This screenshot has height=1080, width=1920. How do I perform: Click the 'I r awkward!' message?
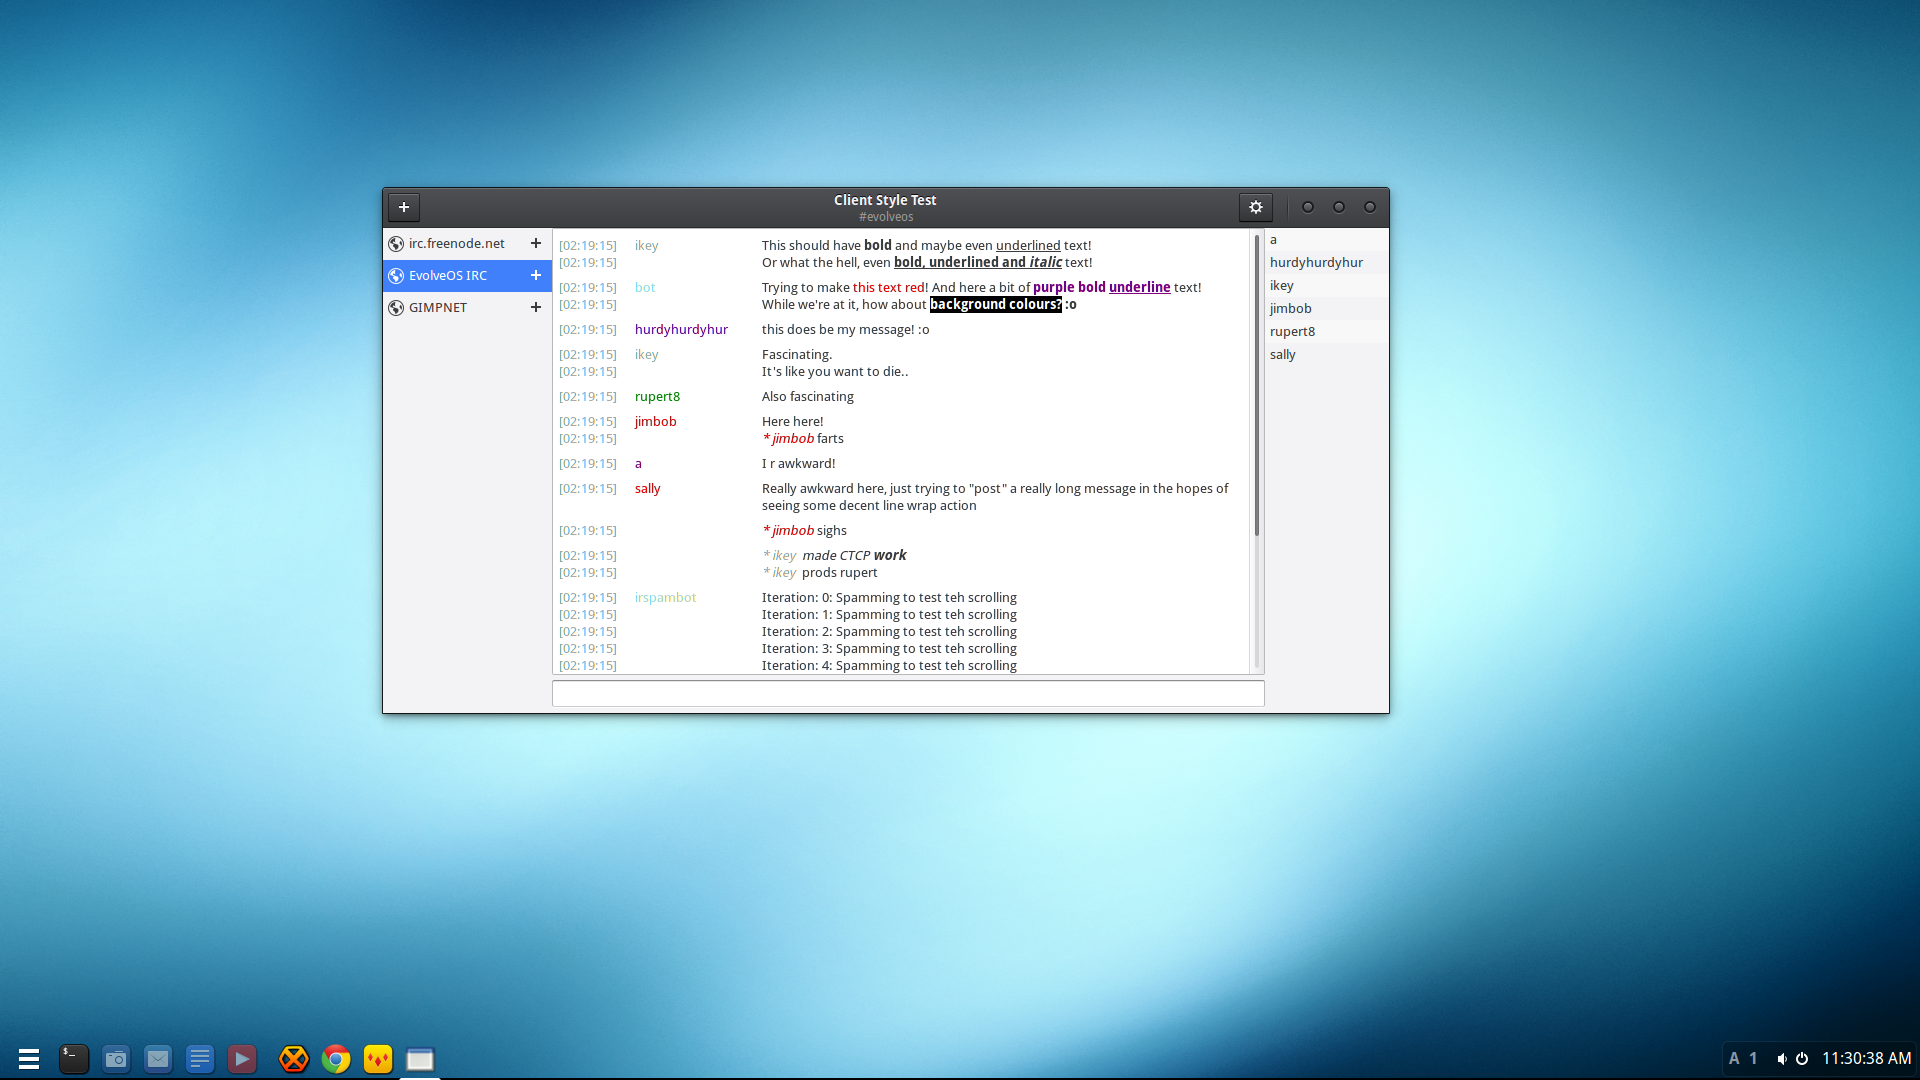pyautogui.click(x=798, y=464)
